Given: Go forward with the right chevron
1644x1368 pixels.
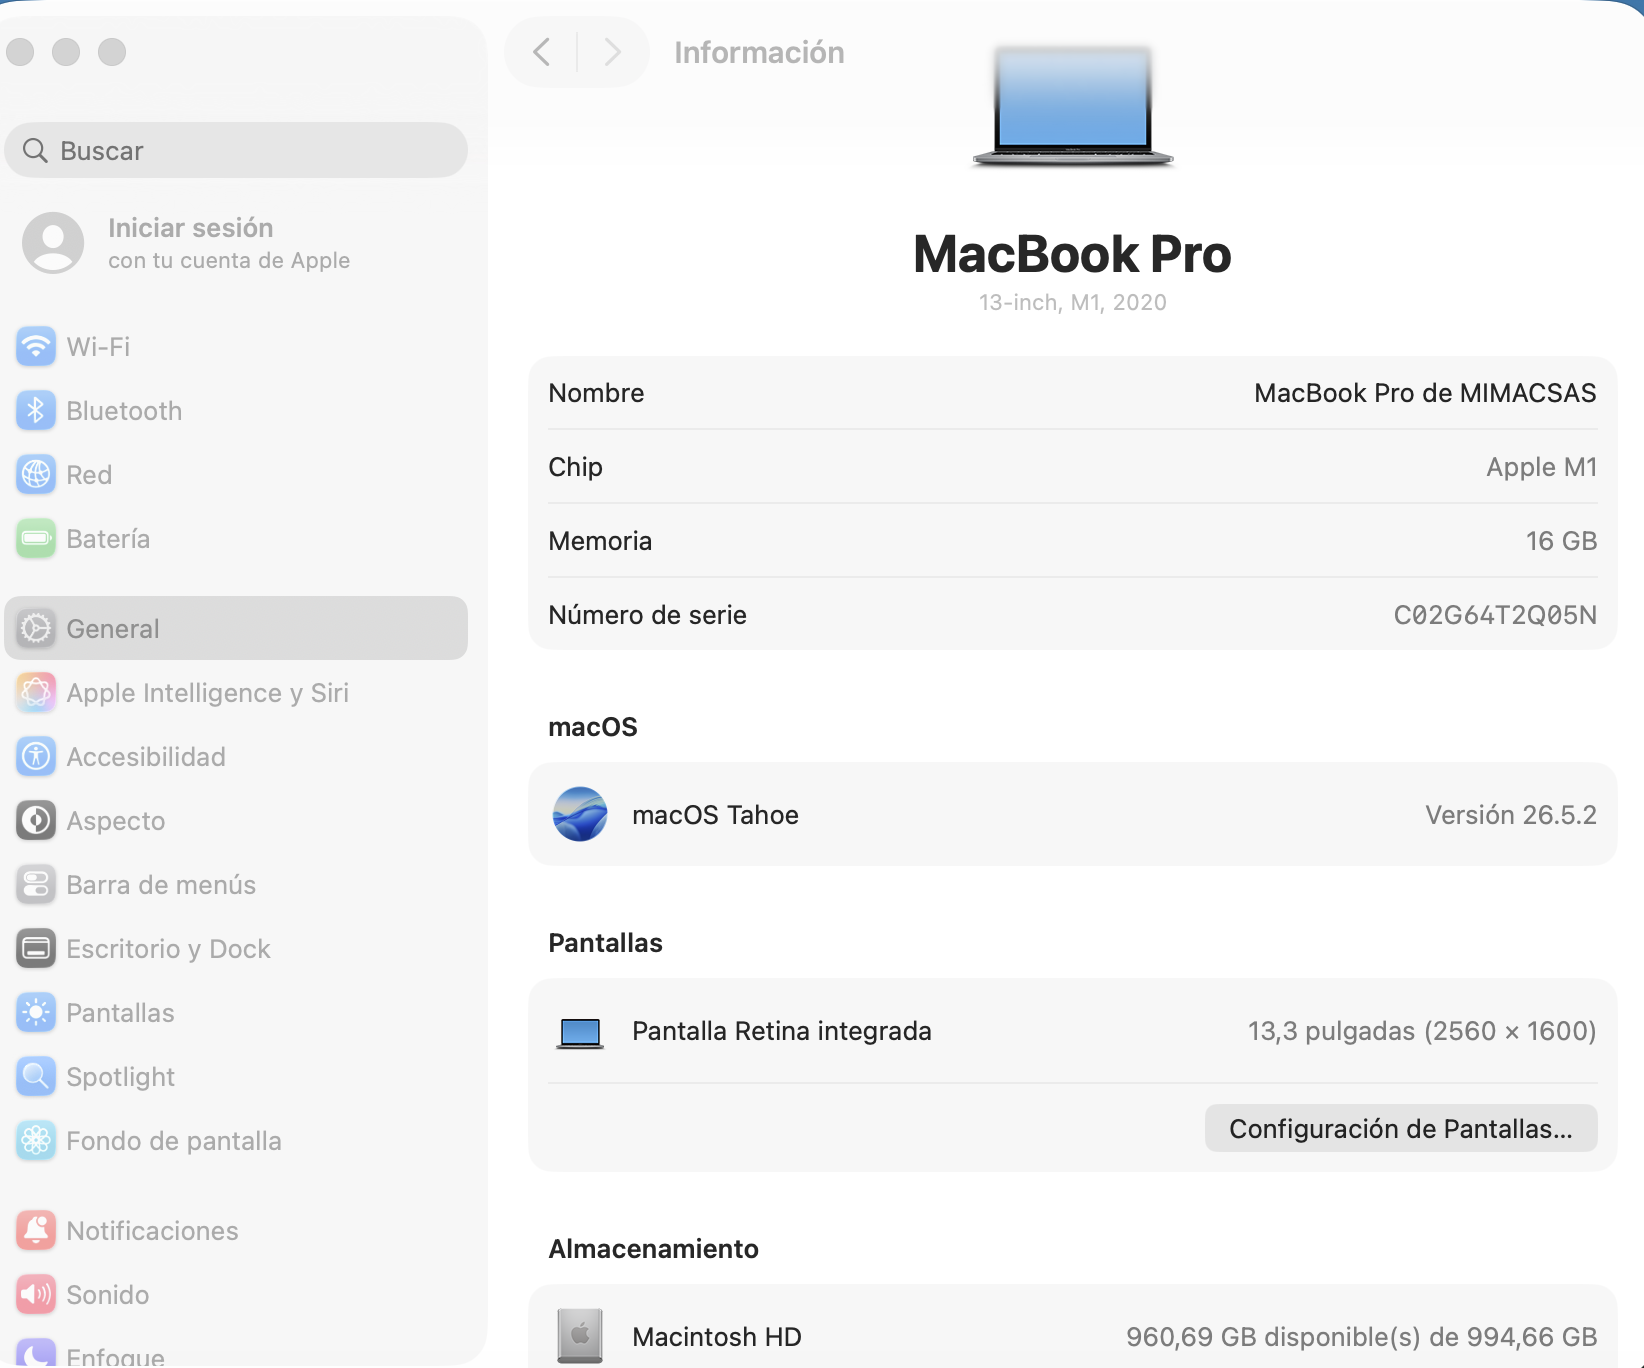Looking at the screenshot, I should coord(612,52).
